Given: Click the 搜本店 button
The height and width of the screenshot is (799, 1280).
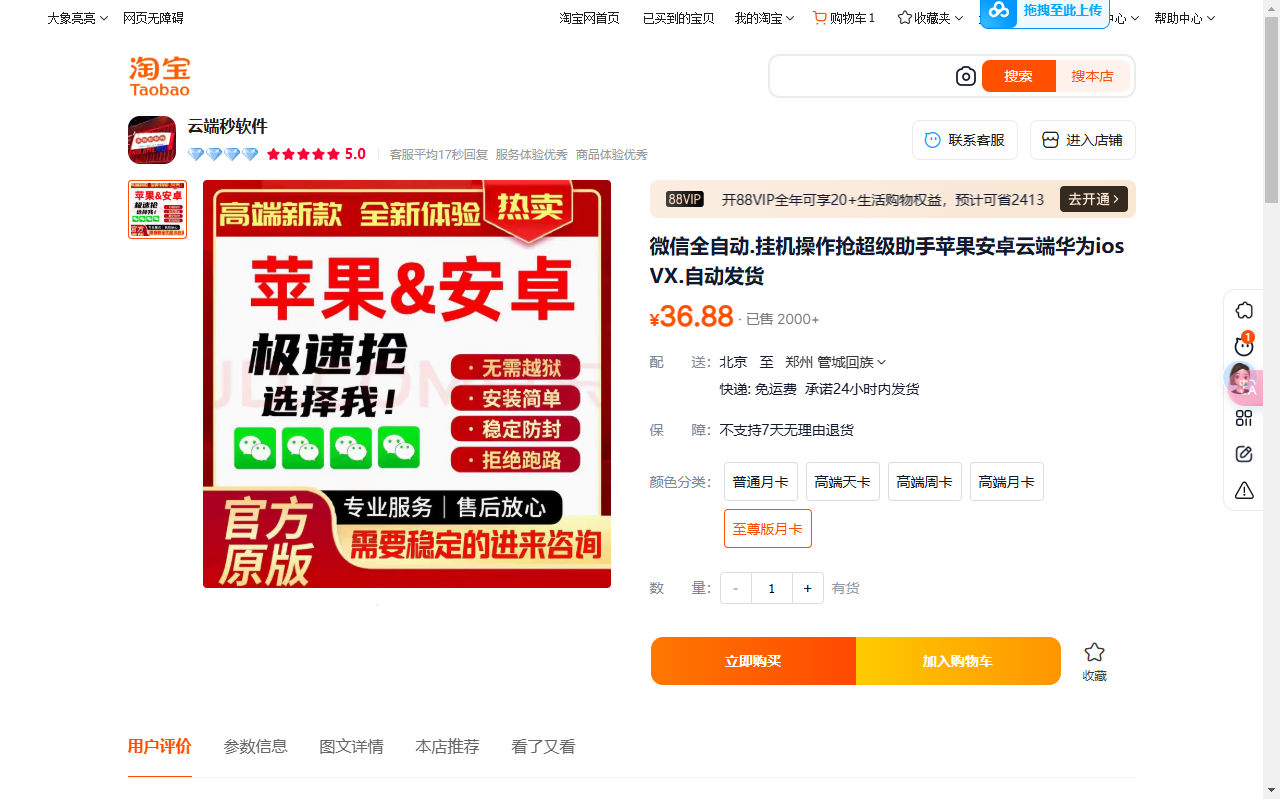Looking at the screenshot, I should pyautogui.click(x=1092, y=76).
